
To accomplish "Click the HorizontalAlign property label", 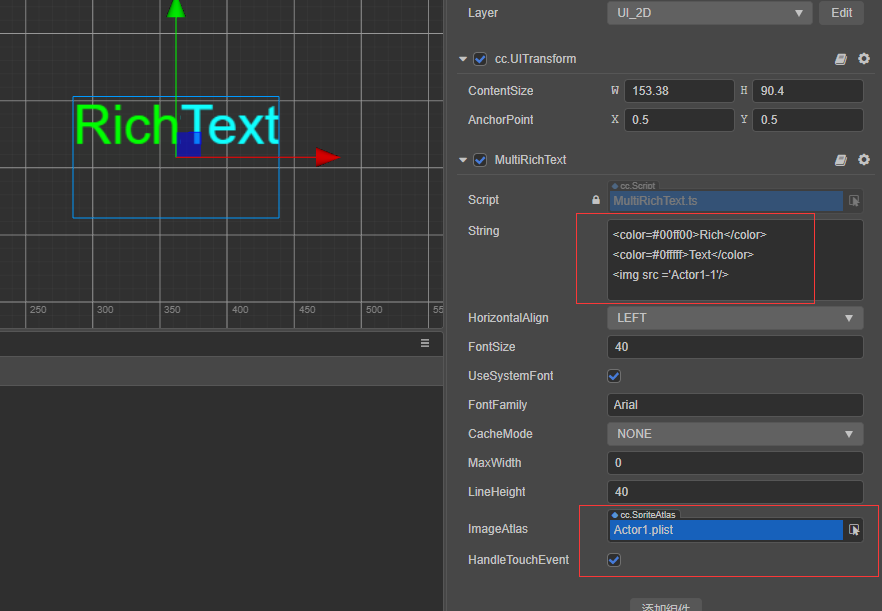I will 508,318.
